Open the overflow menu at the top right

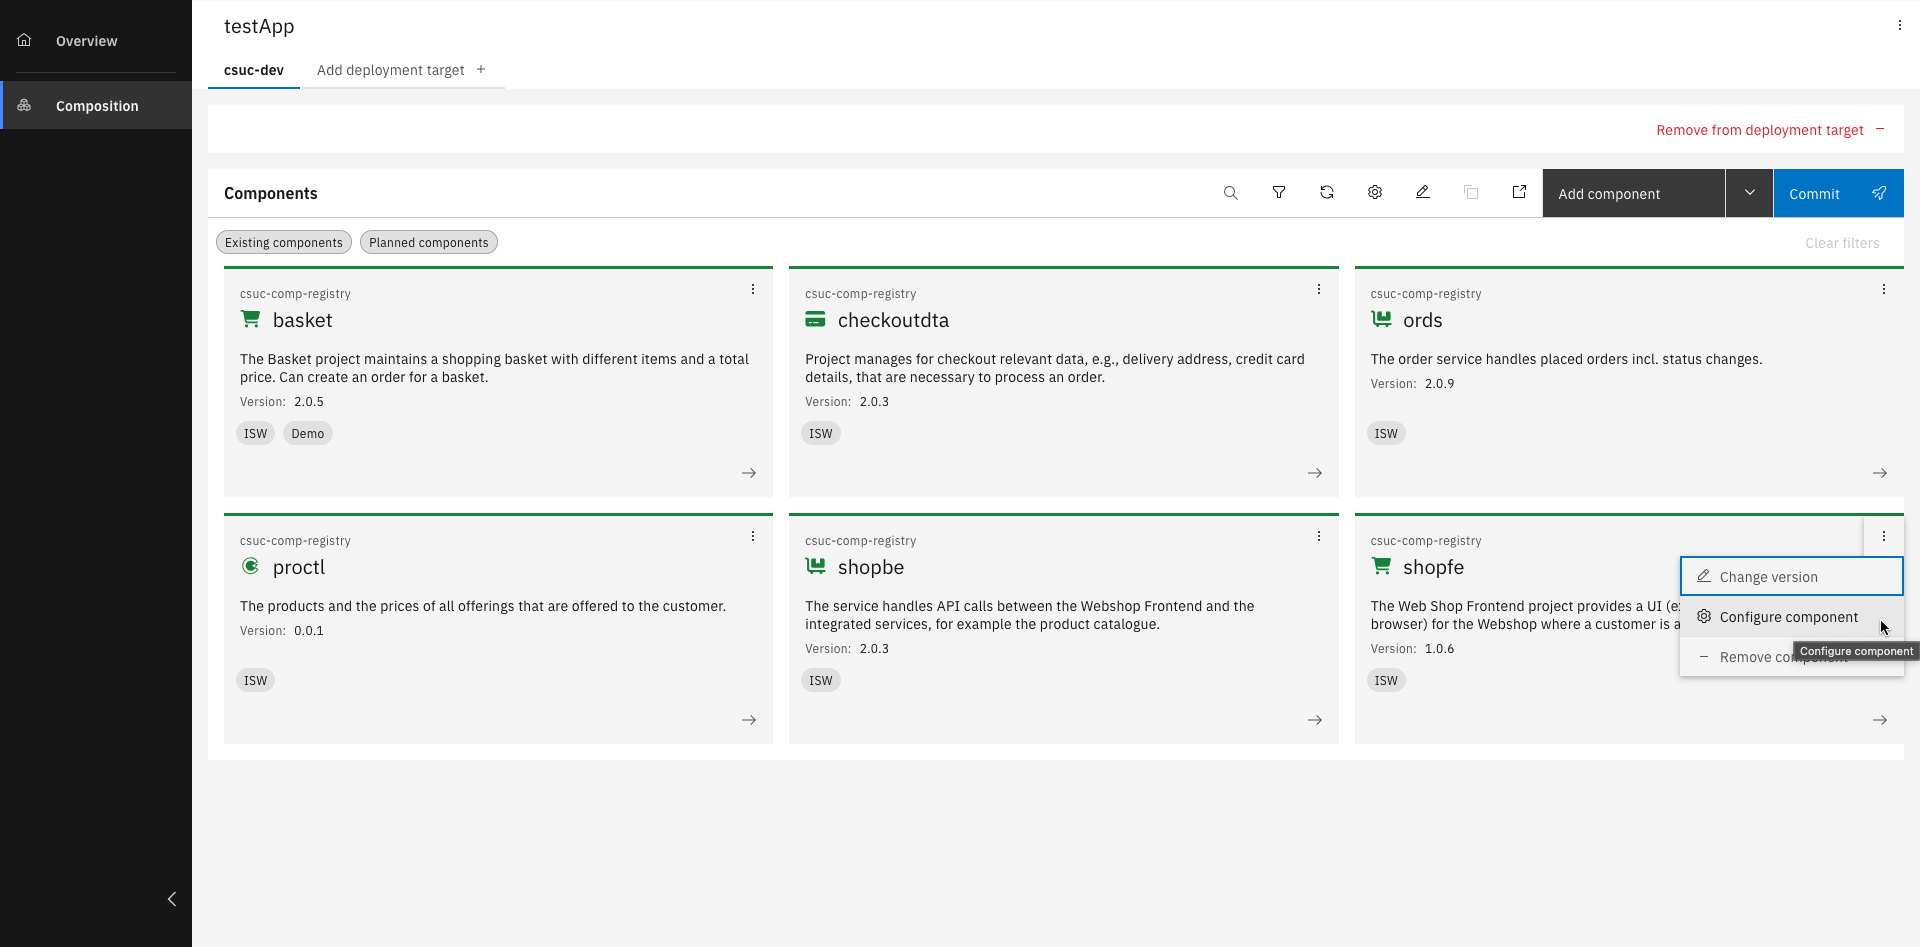[1899, 25]
